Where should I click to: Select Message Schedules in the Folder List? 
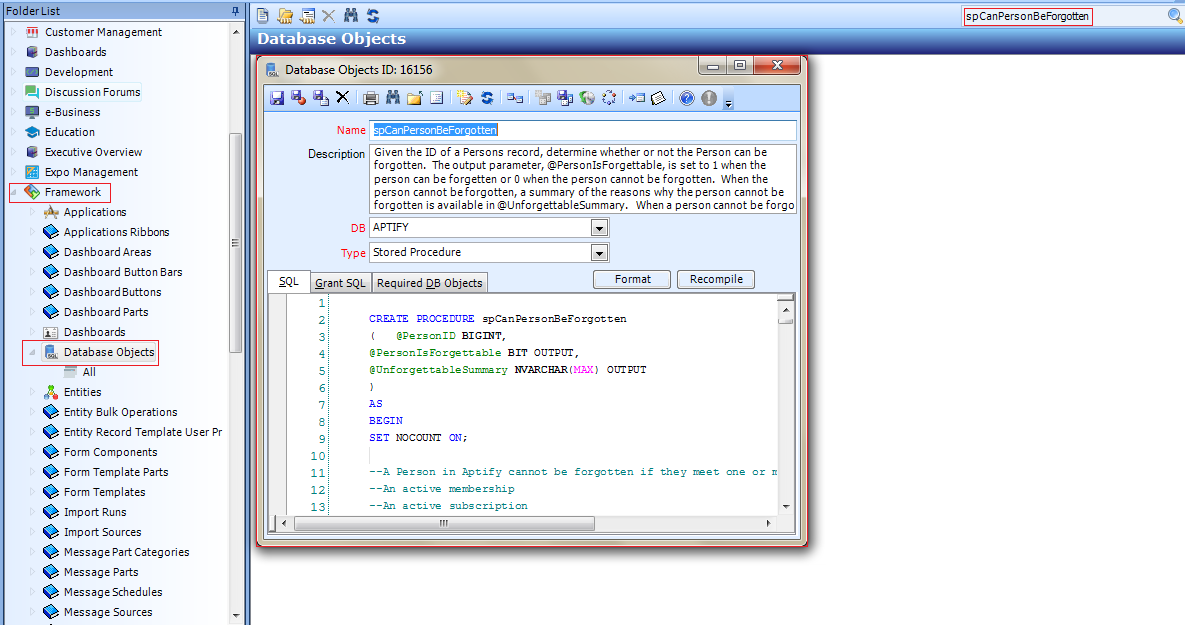[113, 592]
